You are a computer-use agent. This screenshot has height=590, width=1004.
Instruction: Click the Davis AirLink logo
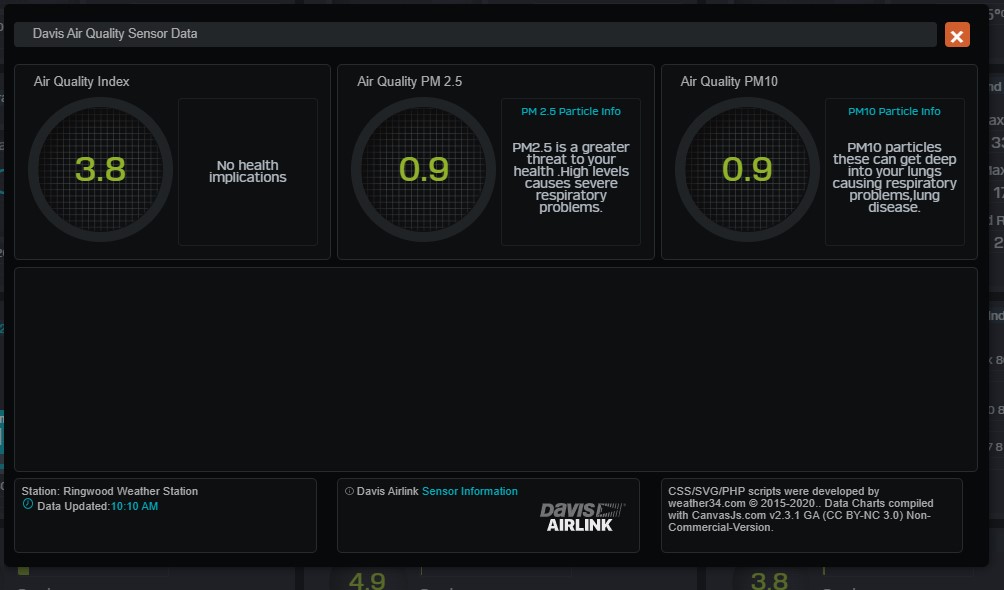(x=582, y=517)
